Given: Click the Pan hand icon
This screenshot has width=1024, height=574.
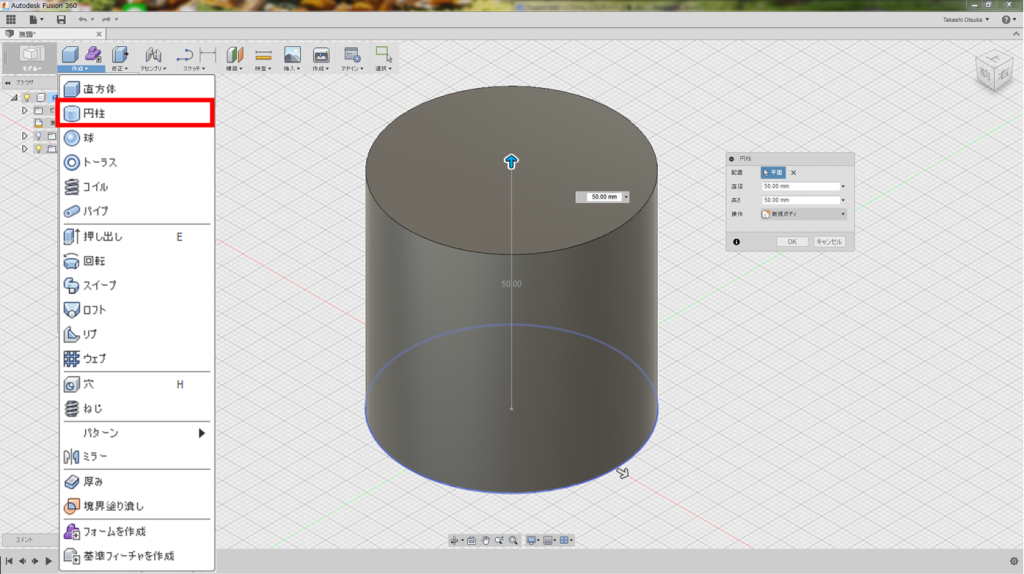Looking at the screenshot, I should coord(485,540).
